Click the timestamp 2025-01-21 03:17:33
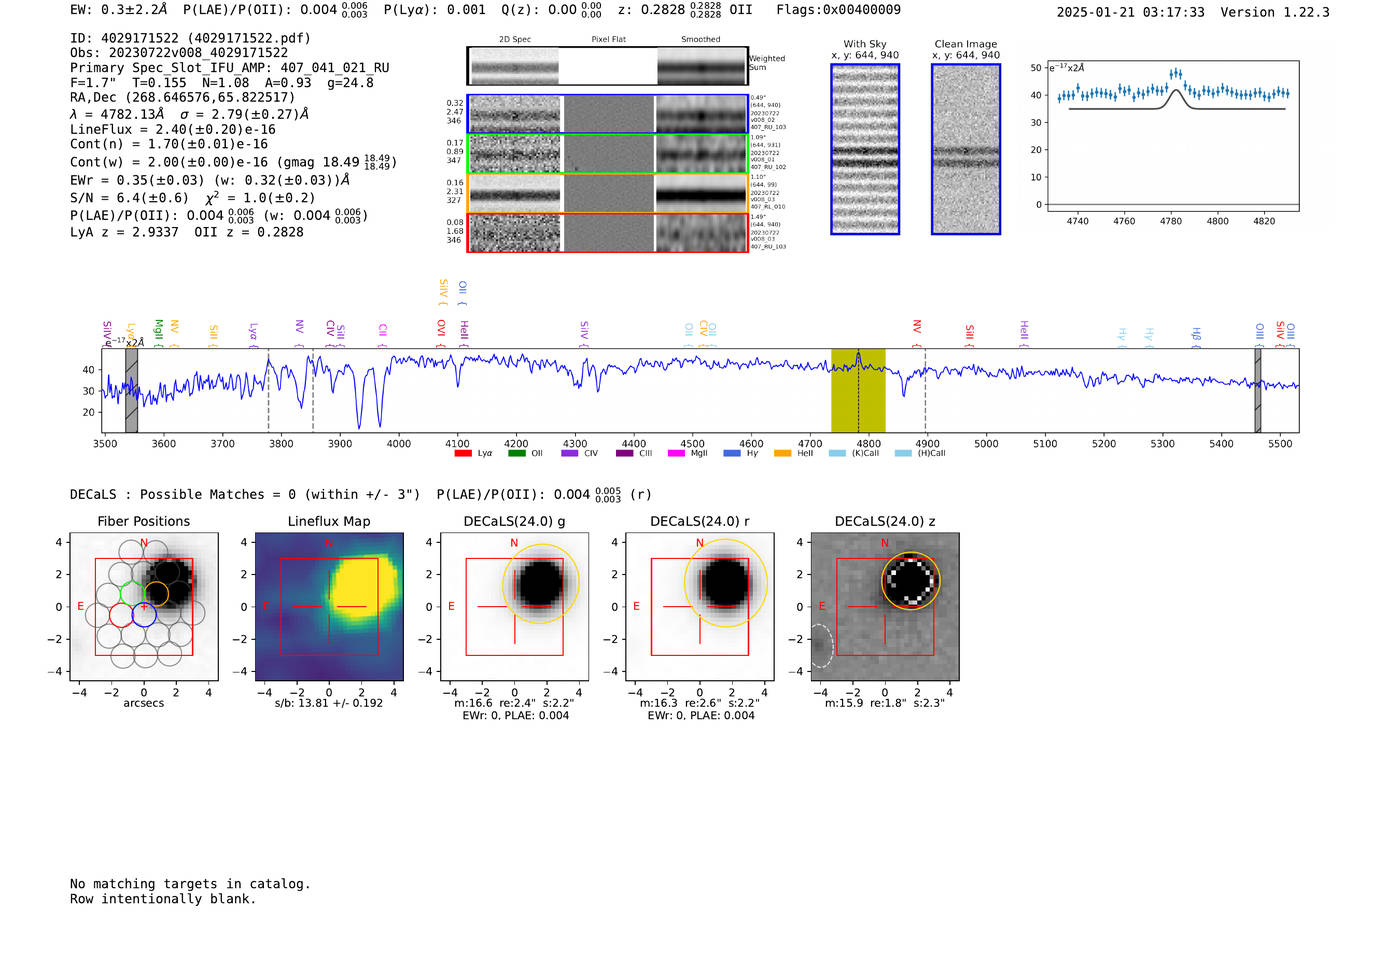 (1131, 12)
